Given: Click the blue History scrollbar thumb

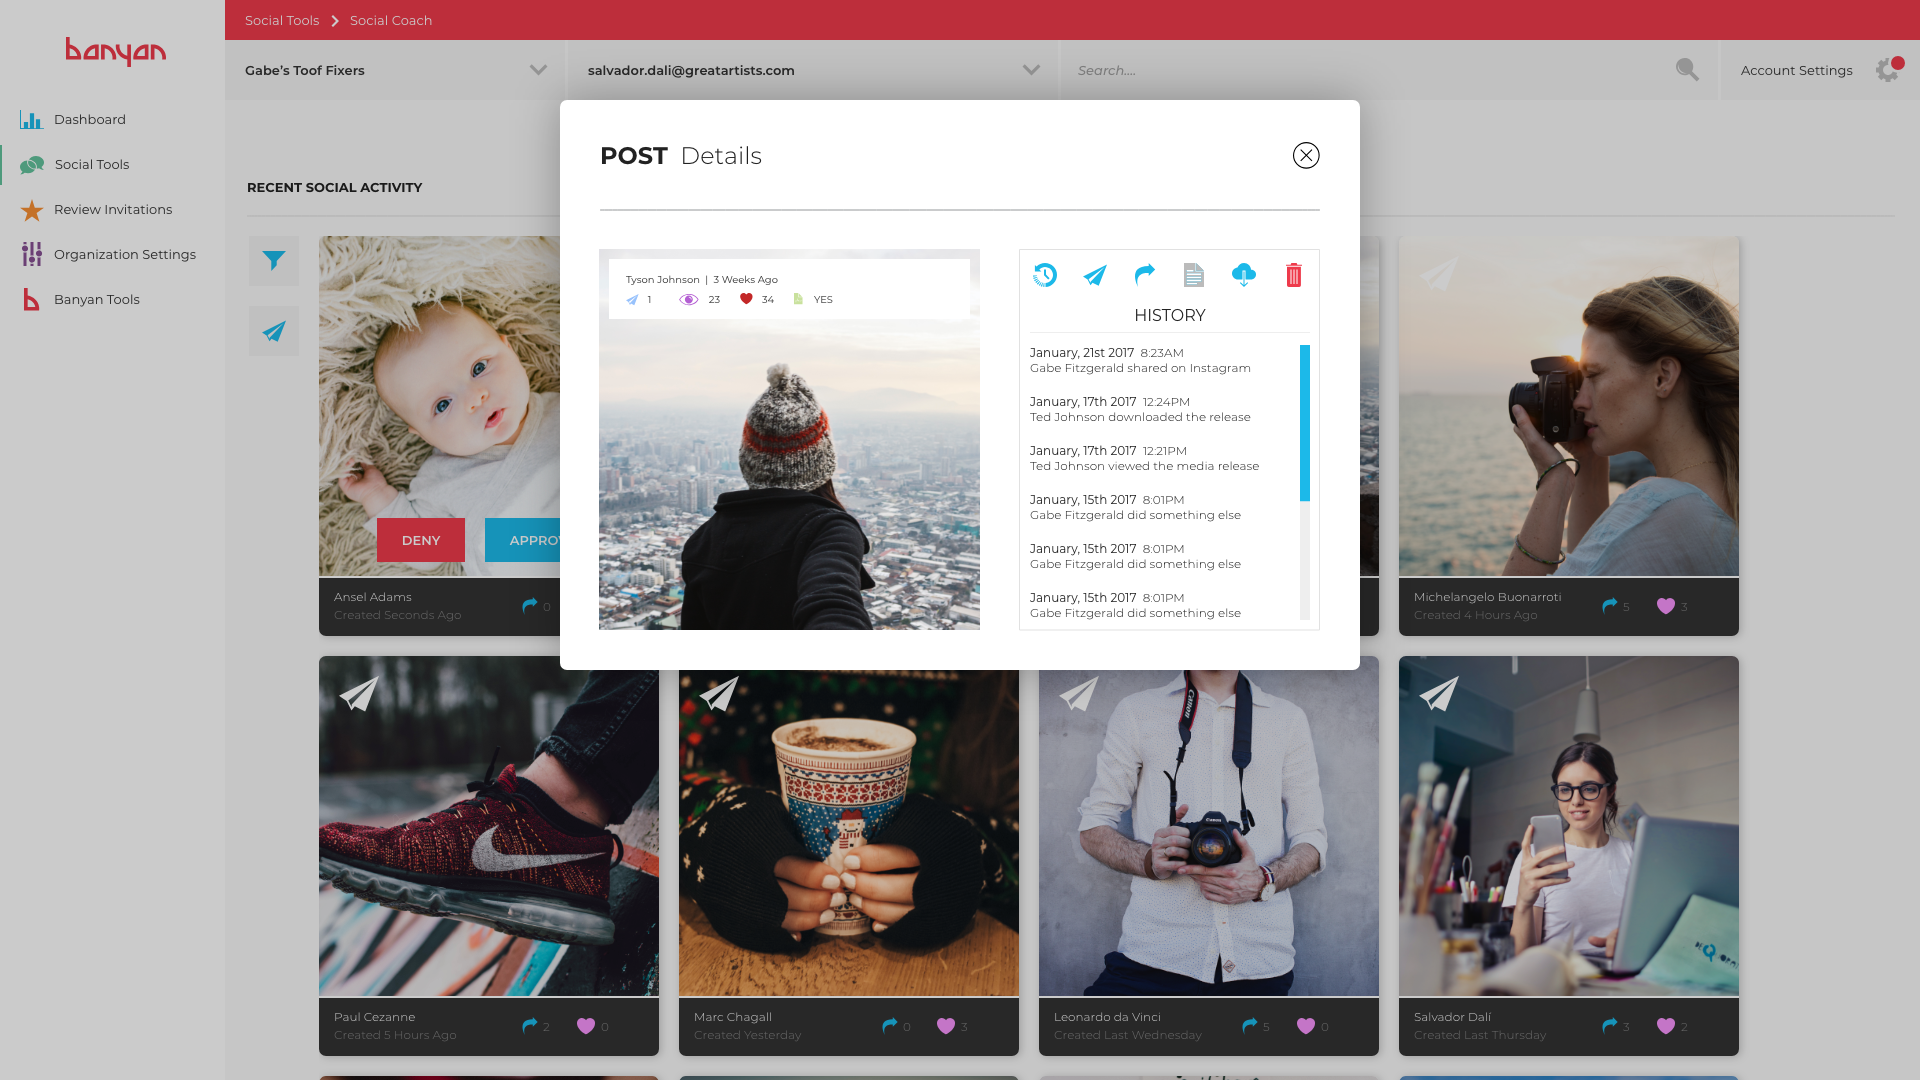Looking at the screenshot, I should click(1305, 422).
